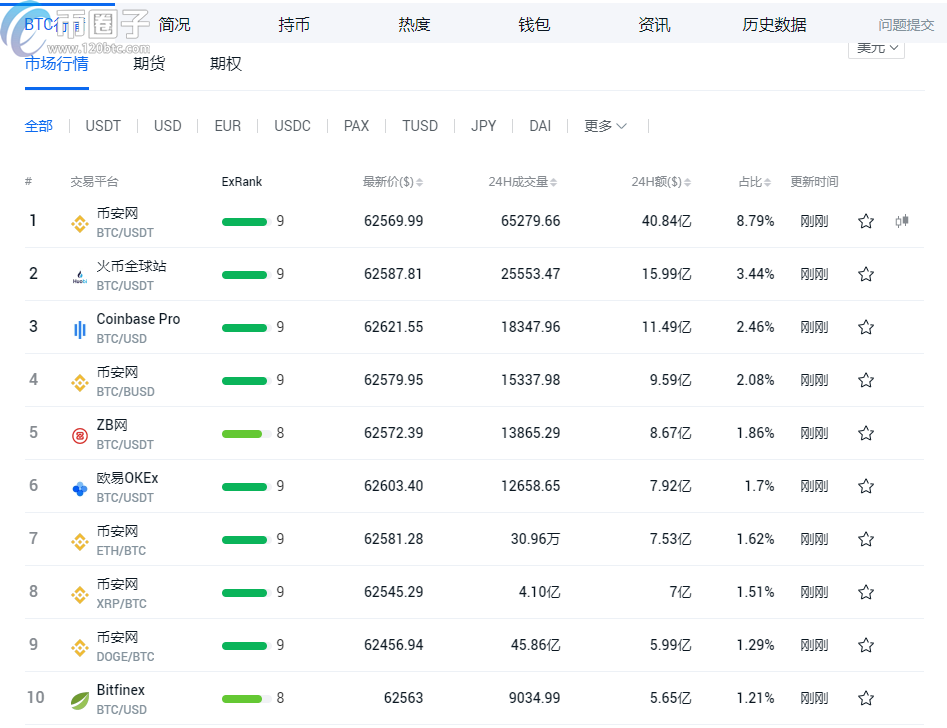Open the 美元 currency unit dropdown
Viewport: 947px width, 728px height.
pyautogui.click(x=876, y=47)
